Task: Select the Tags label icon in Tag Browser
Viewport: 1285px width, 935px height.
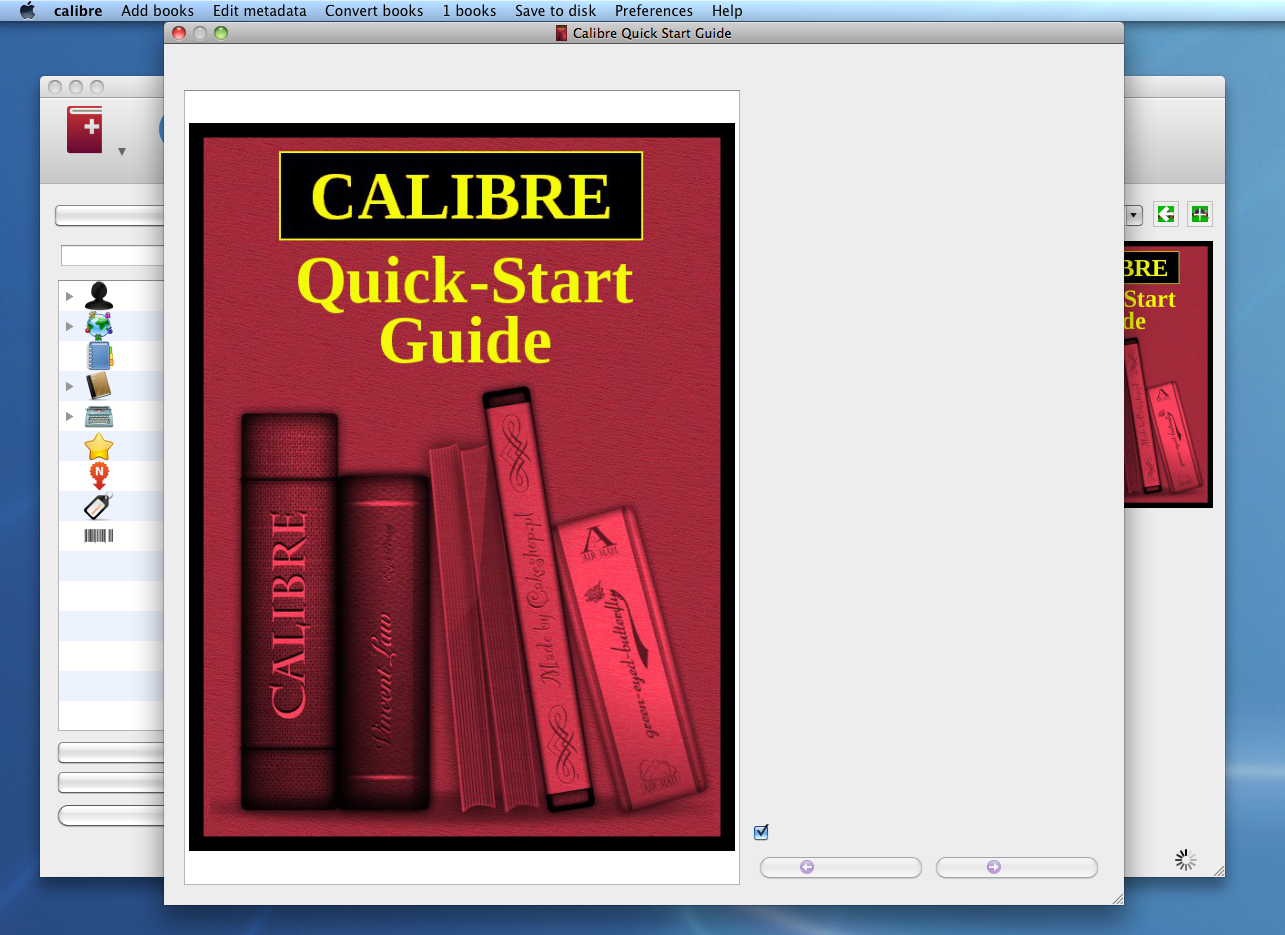Action: (98, 506)
